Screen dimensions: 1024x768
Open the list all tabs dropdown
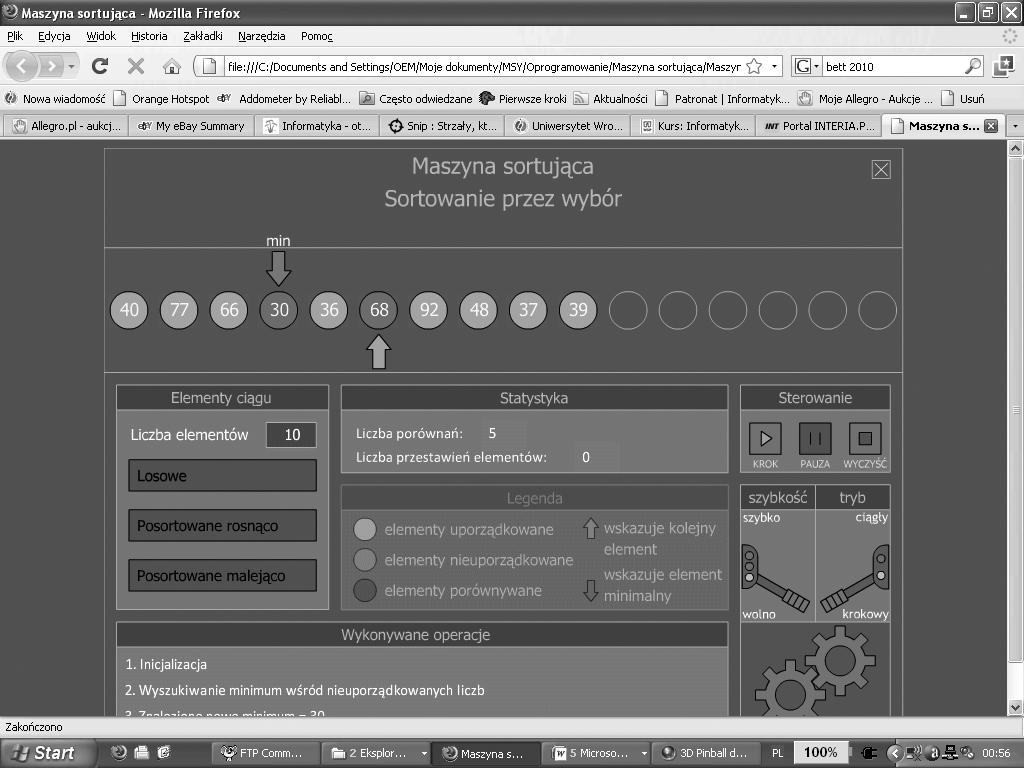[1015, 126]
